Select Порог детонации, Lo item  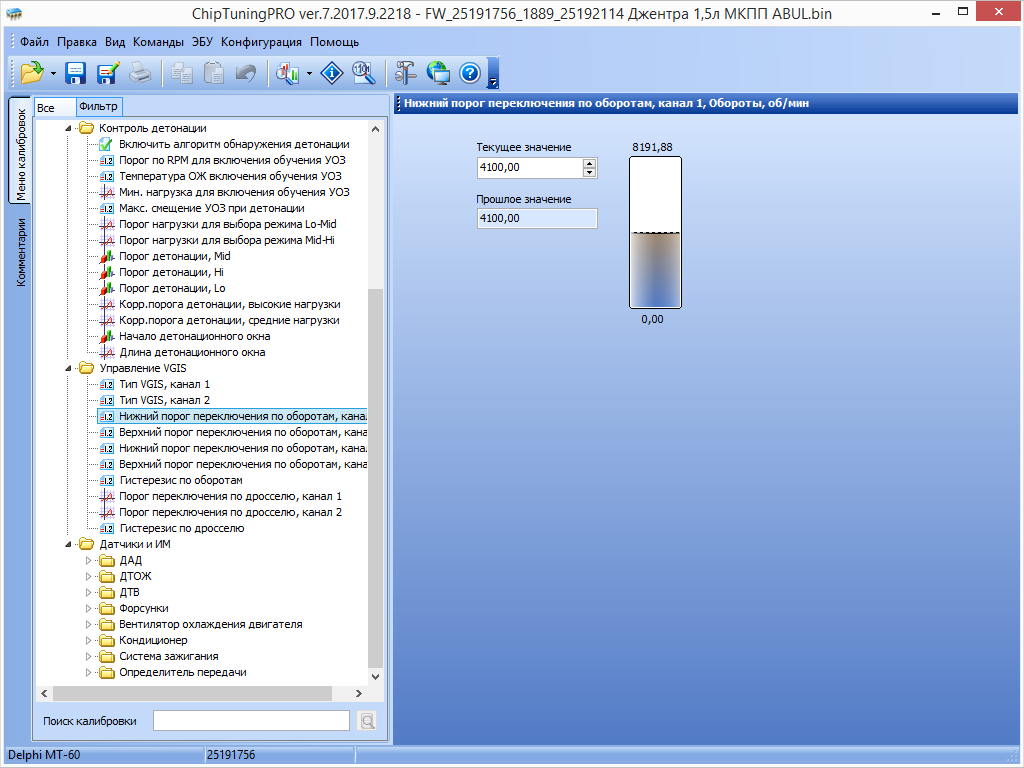(x=172, y=288)
